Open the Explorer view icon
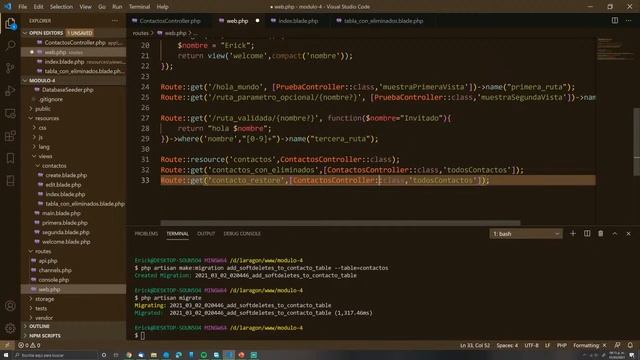 10,24
